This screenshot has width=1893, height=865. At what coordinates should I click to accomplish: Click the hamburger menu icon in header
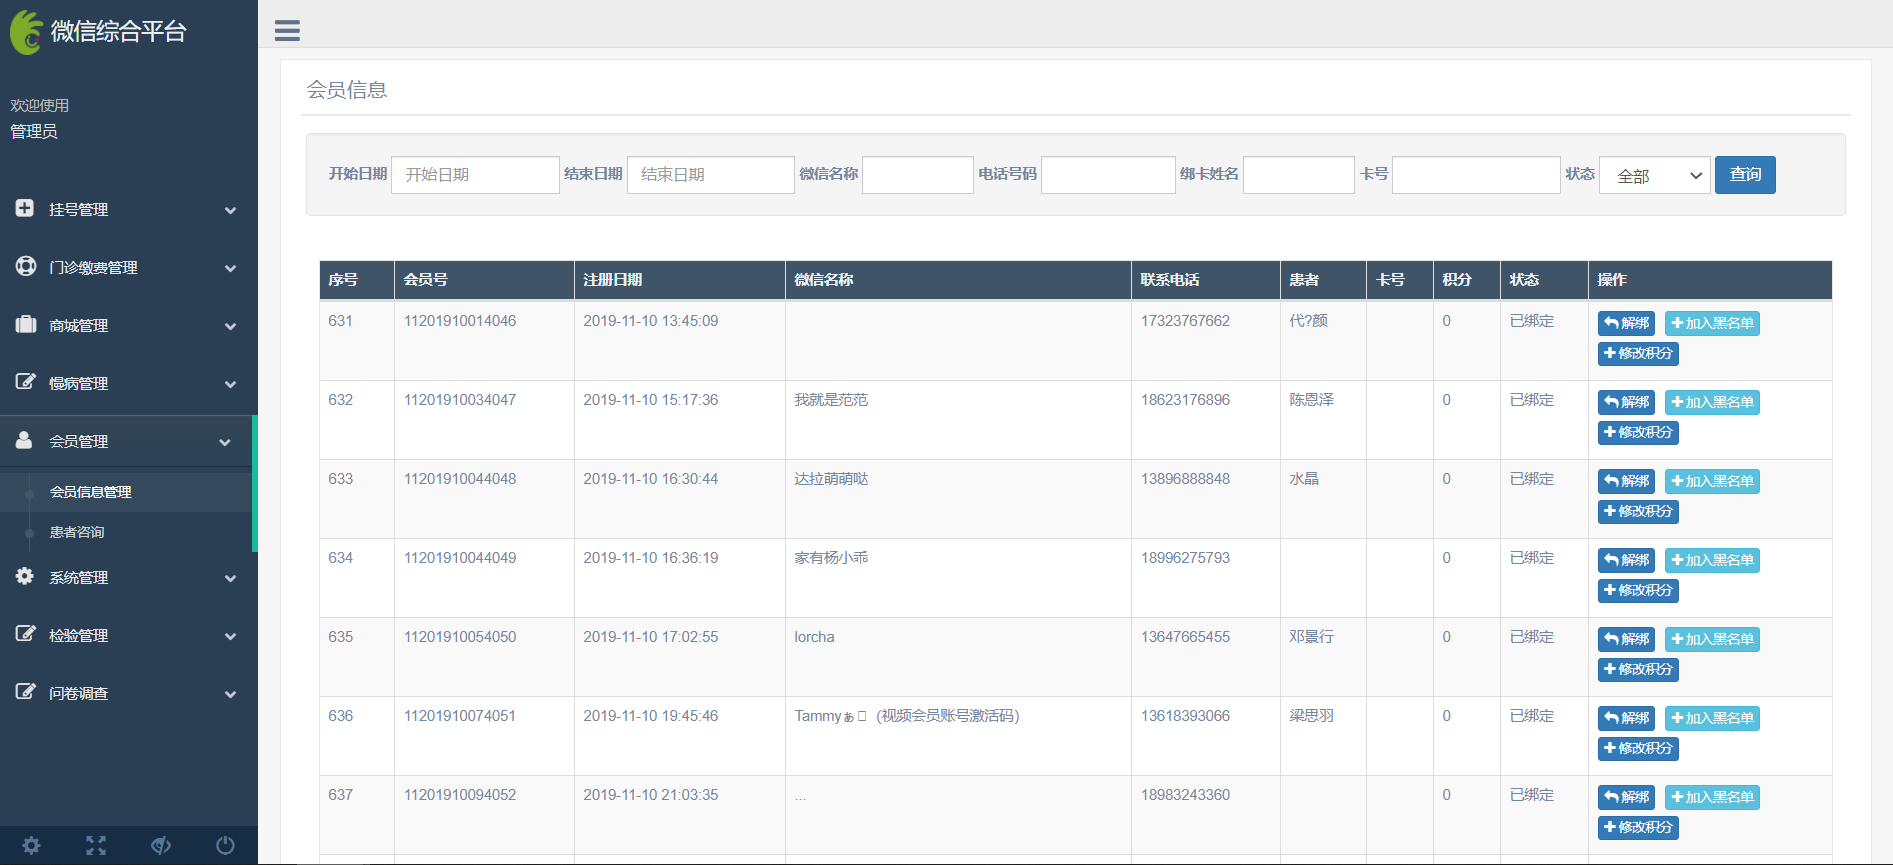(287, 31)
